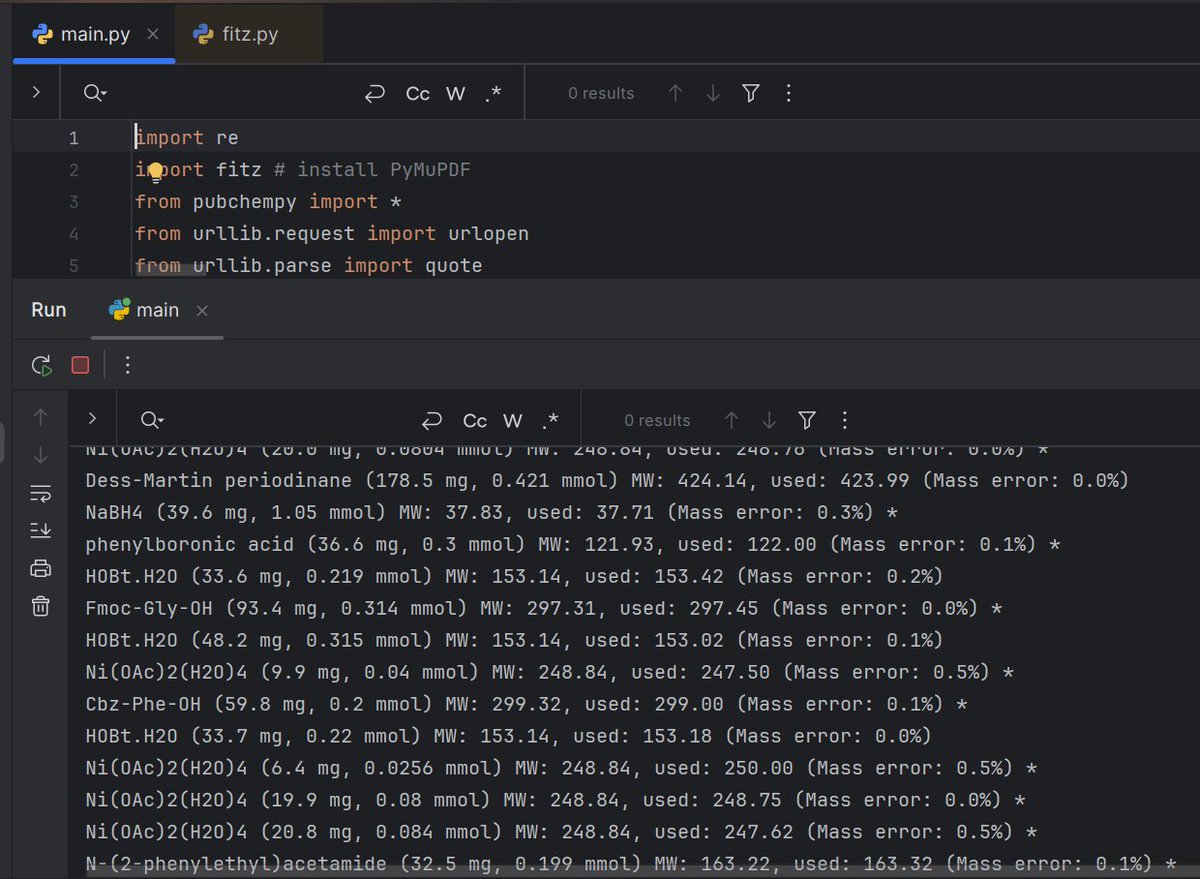Toggle Regex (.*) option in editor search
Image resolution: width=1200 pixels, height=879 pixels.
[493, 93]
